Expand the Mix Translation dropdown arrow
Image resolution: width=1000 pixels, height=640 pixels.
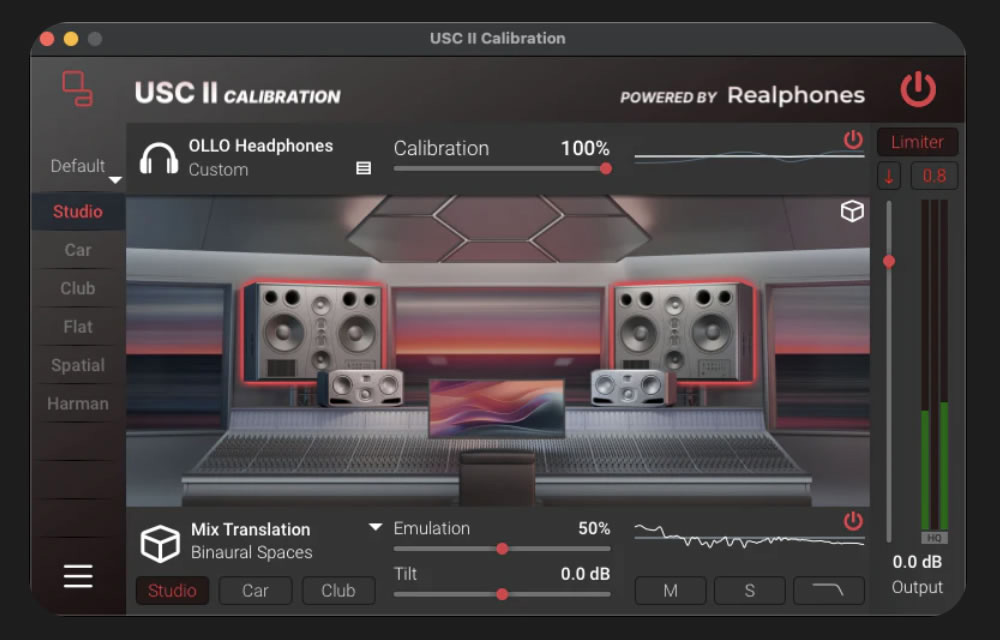tap(376, 527)
